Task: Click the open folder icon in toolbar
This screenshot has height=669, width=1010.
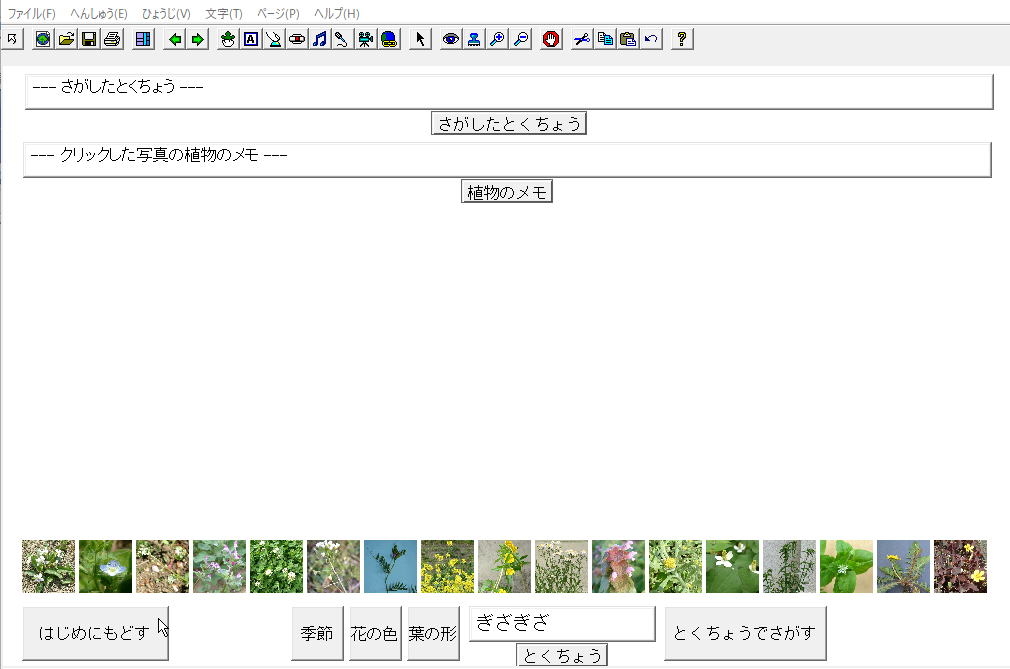Action: [x=66, y=39]
